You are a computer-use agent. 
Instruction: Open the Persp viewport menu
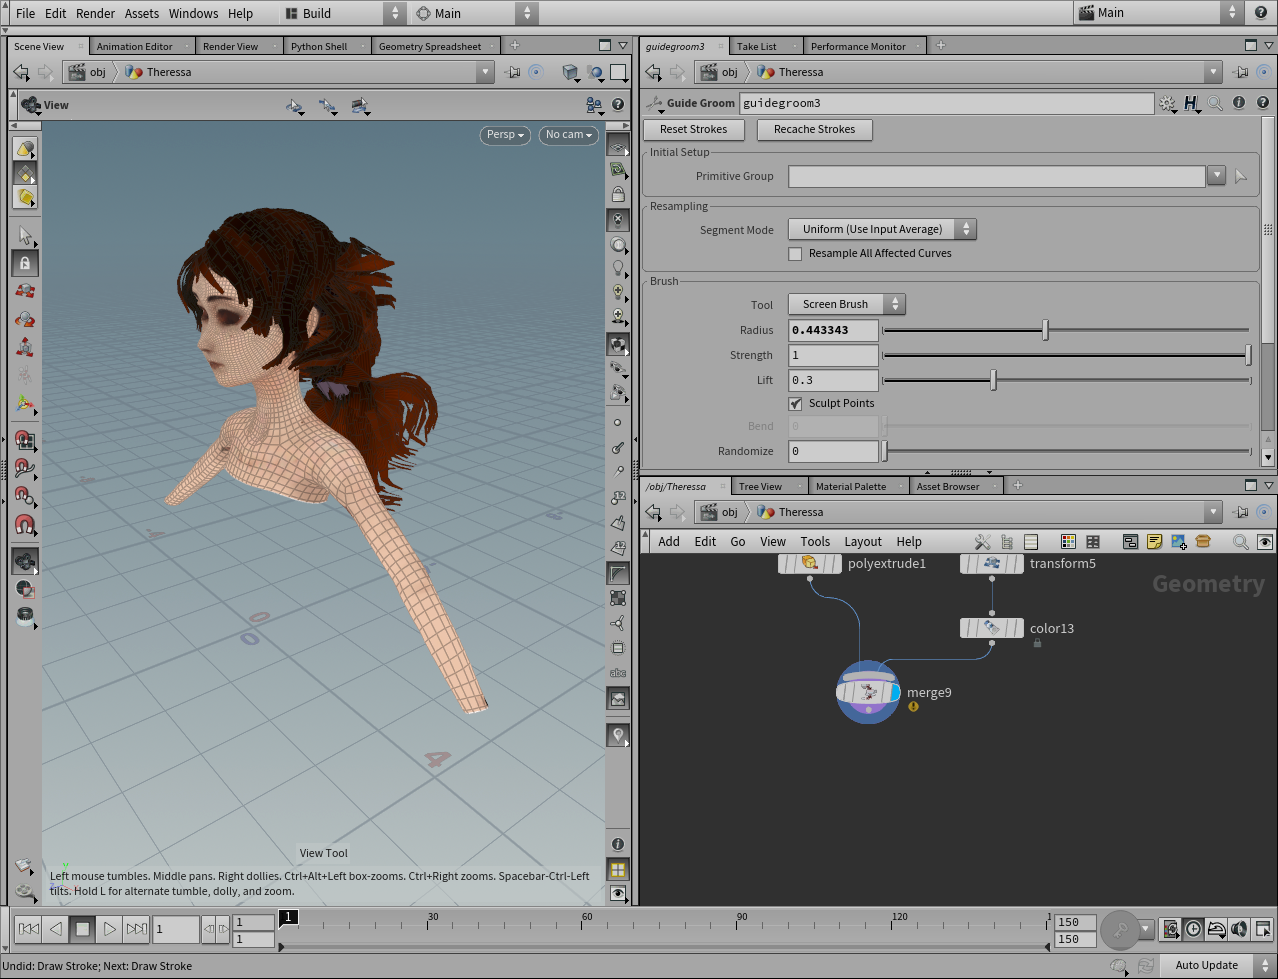[505, 134]
